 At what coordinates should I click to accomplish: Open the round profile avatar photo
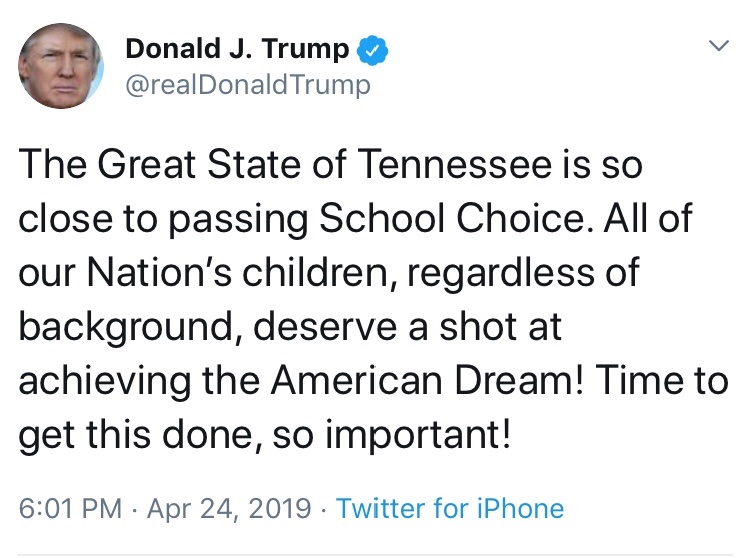[x=61, y=66]
